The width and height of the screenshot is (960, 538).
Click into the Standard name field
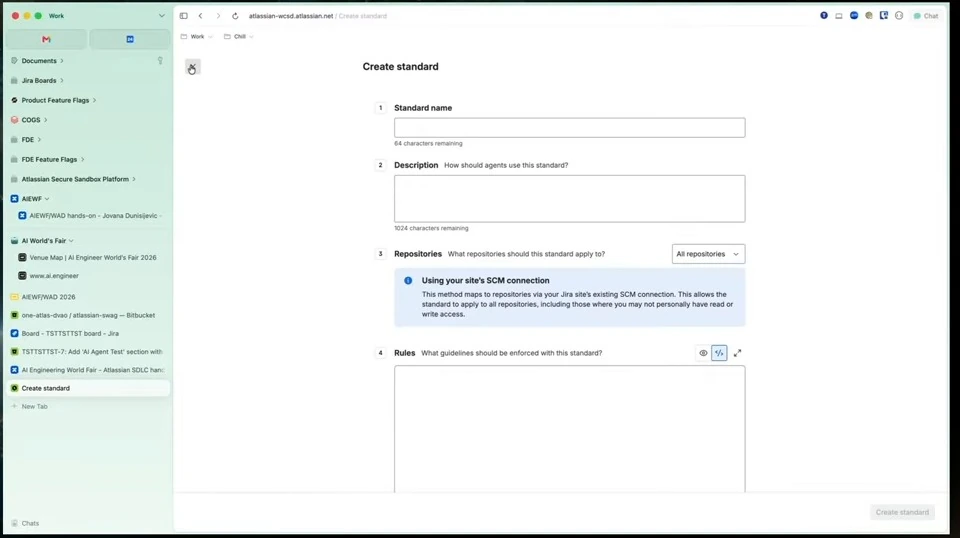click(x=569, y=128)
